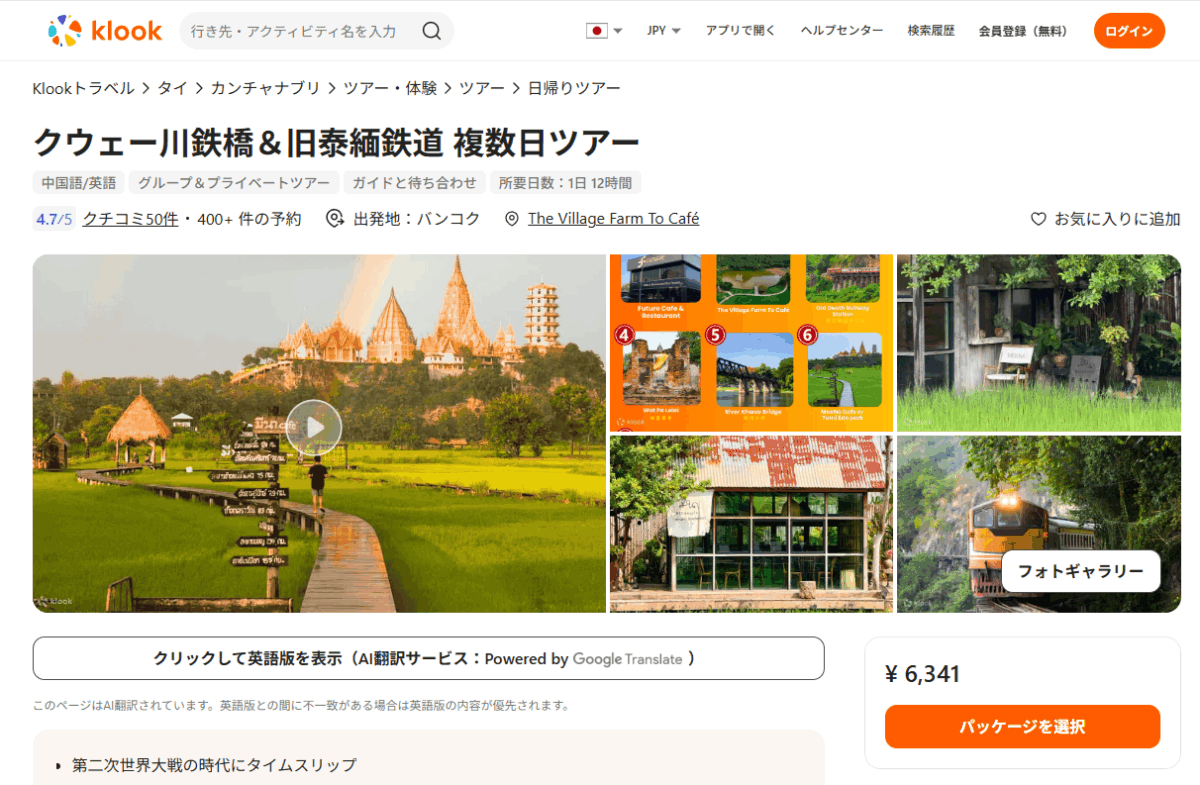
Task: Click the departure point route icon
Action: point(335,219)
